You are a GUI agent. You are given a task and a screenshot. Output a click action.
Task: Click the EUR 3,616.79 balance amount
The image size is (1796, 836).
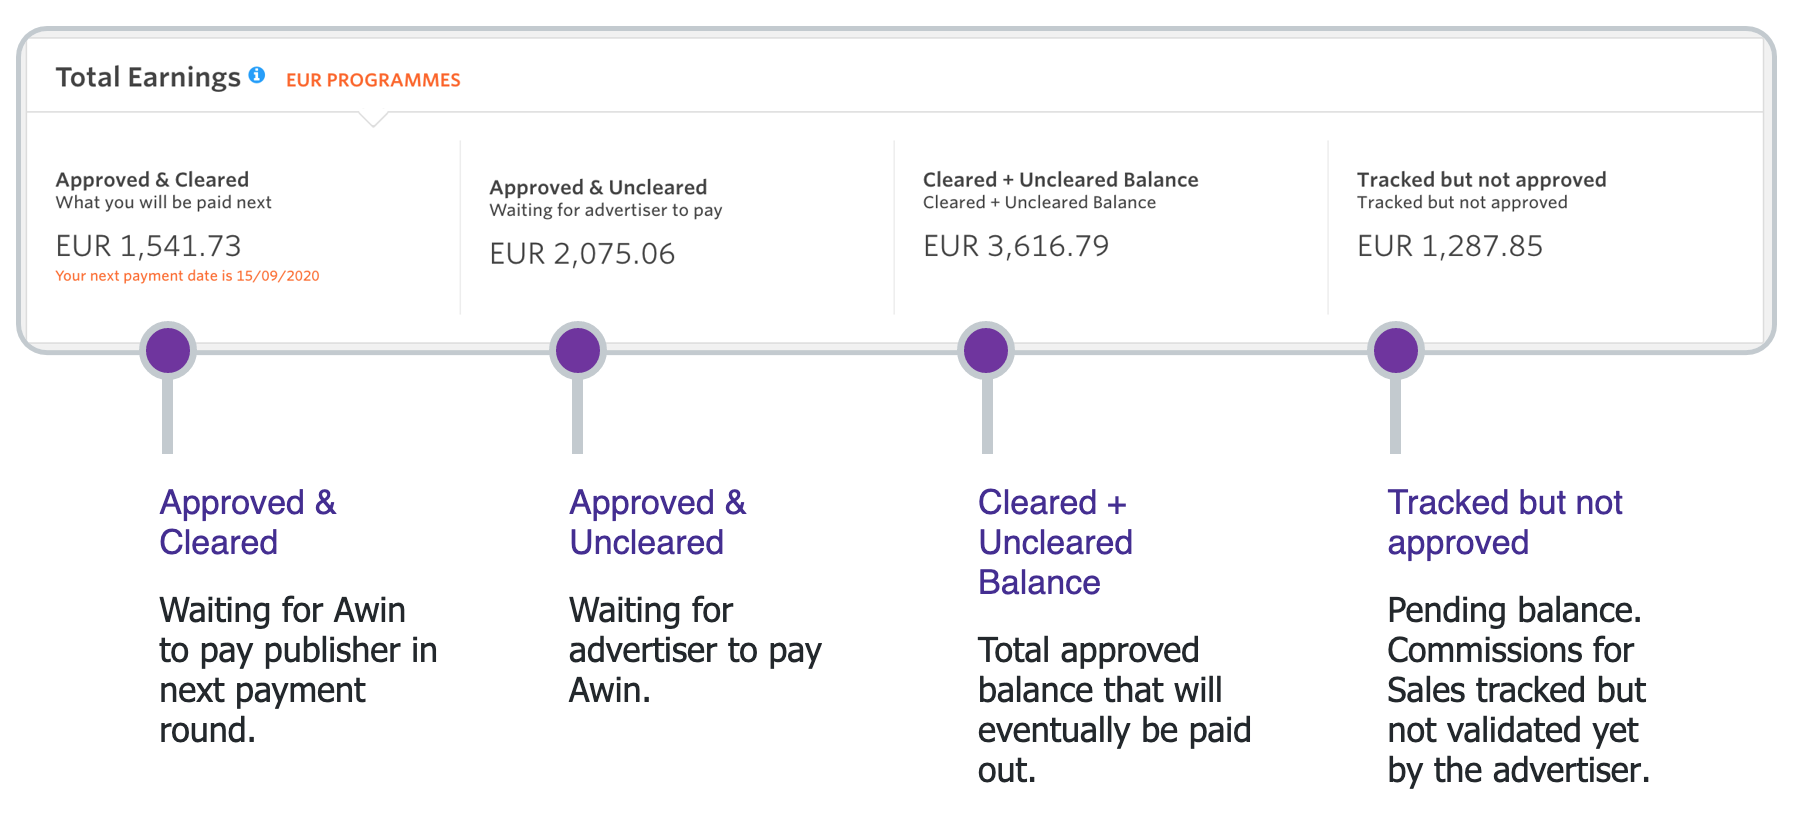pyautogui.click(x=1015, y=246)
